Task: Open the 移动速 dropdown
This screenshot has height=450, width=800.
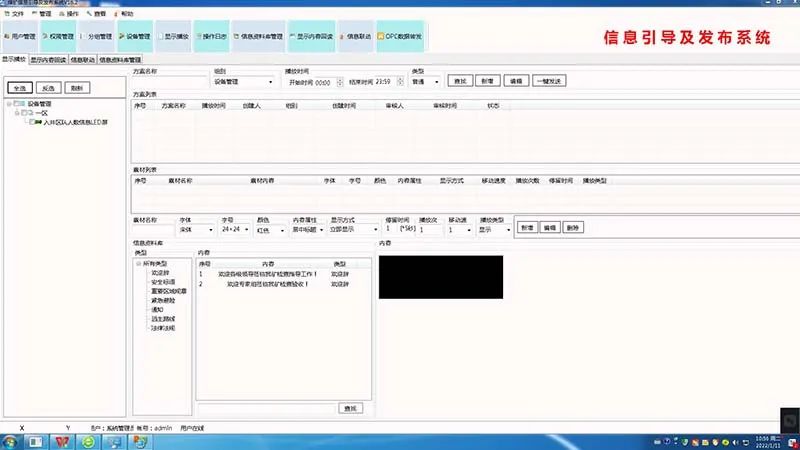Action: coord(460,230)
